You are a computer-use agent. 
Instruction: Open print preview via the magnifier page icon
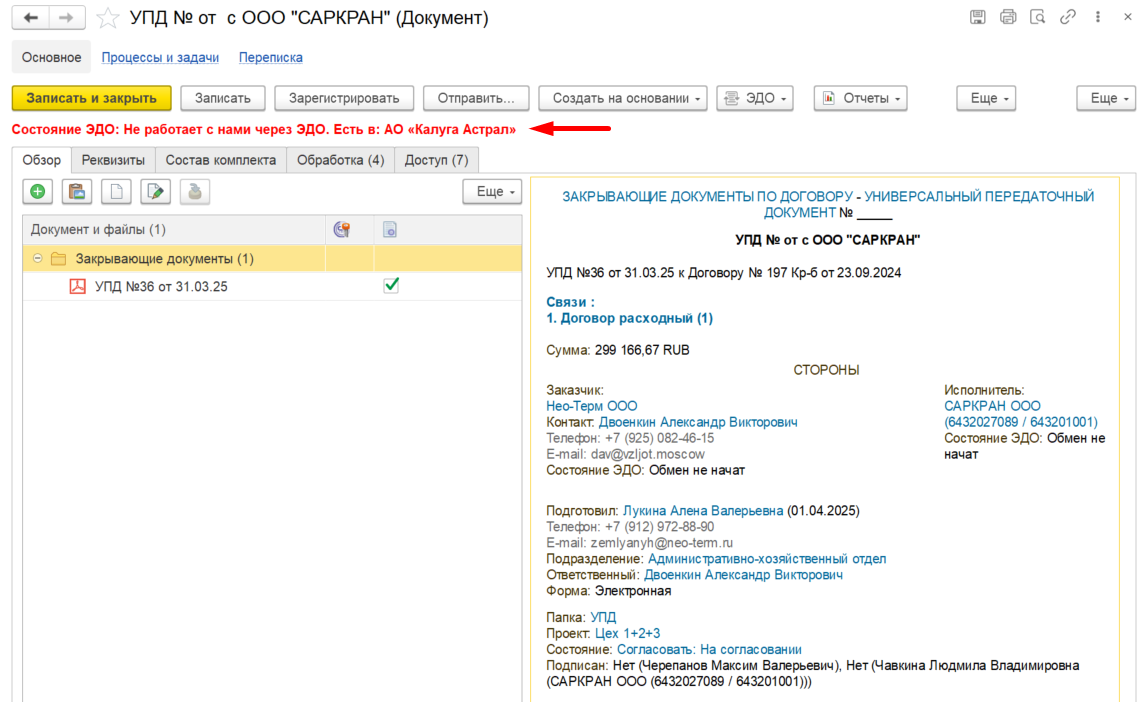1037,17
